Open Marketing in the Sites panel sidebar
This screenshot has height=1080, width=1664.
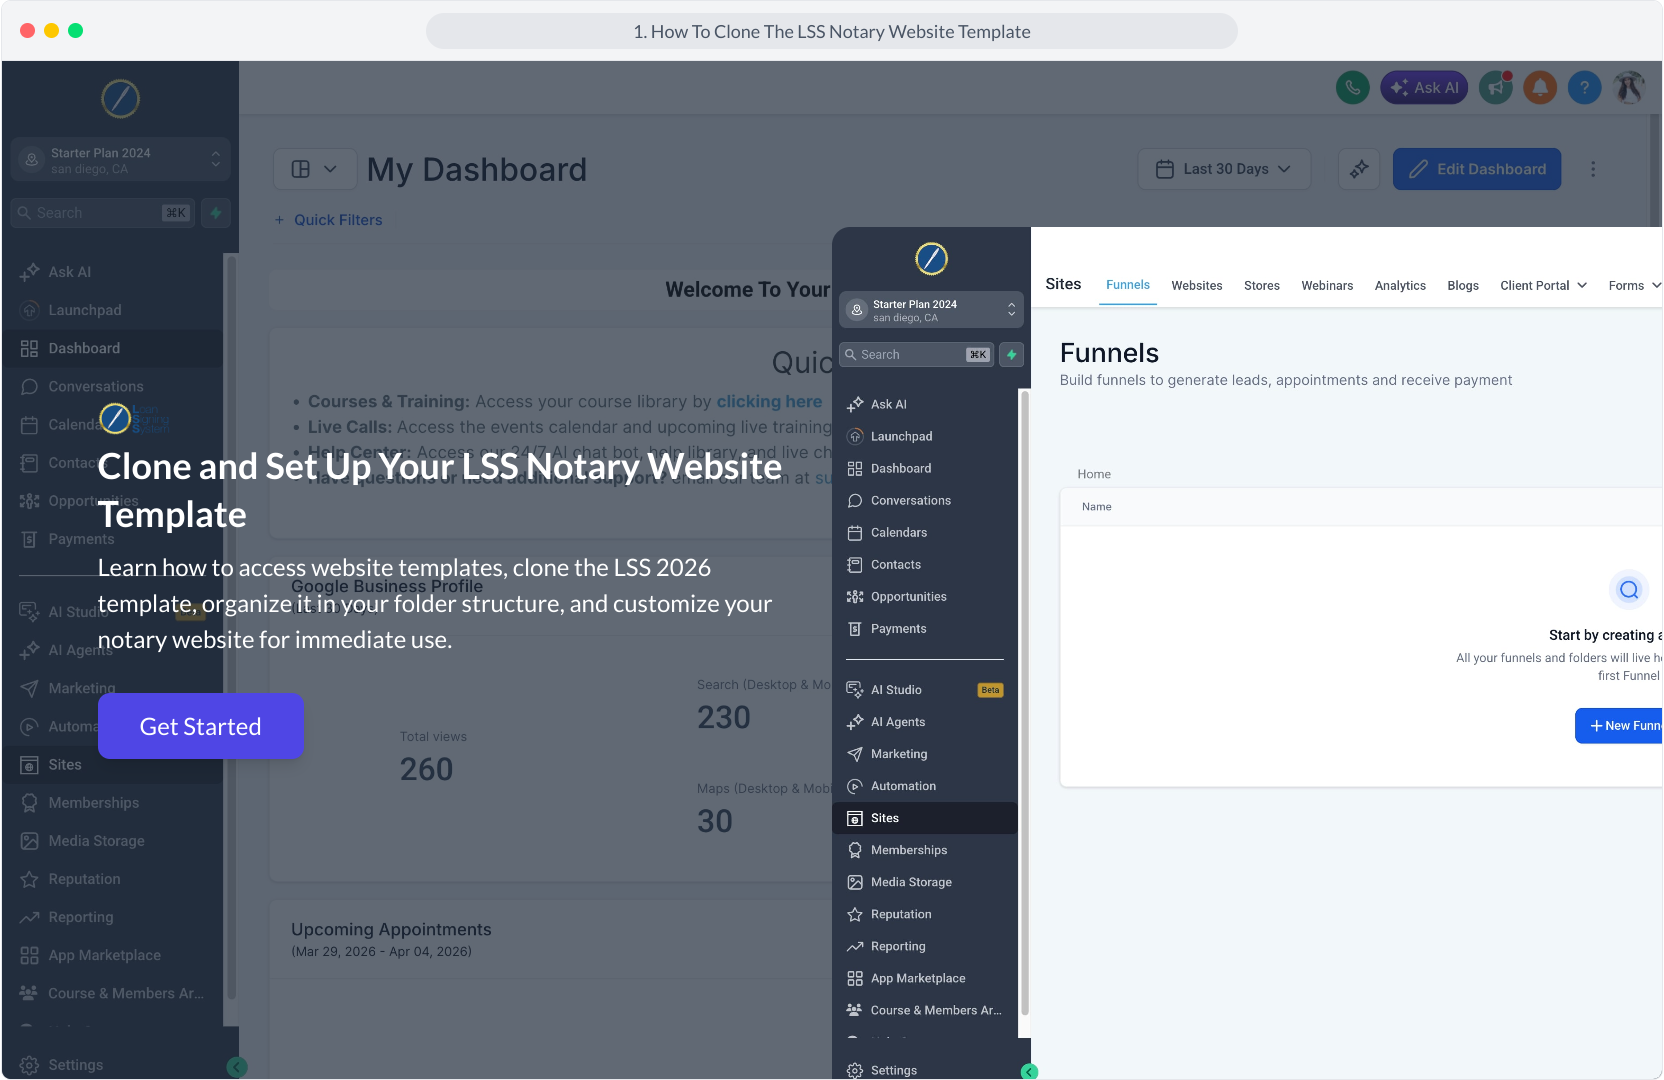pos(924,754)
